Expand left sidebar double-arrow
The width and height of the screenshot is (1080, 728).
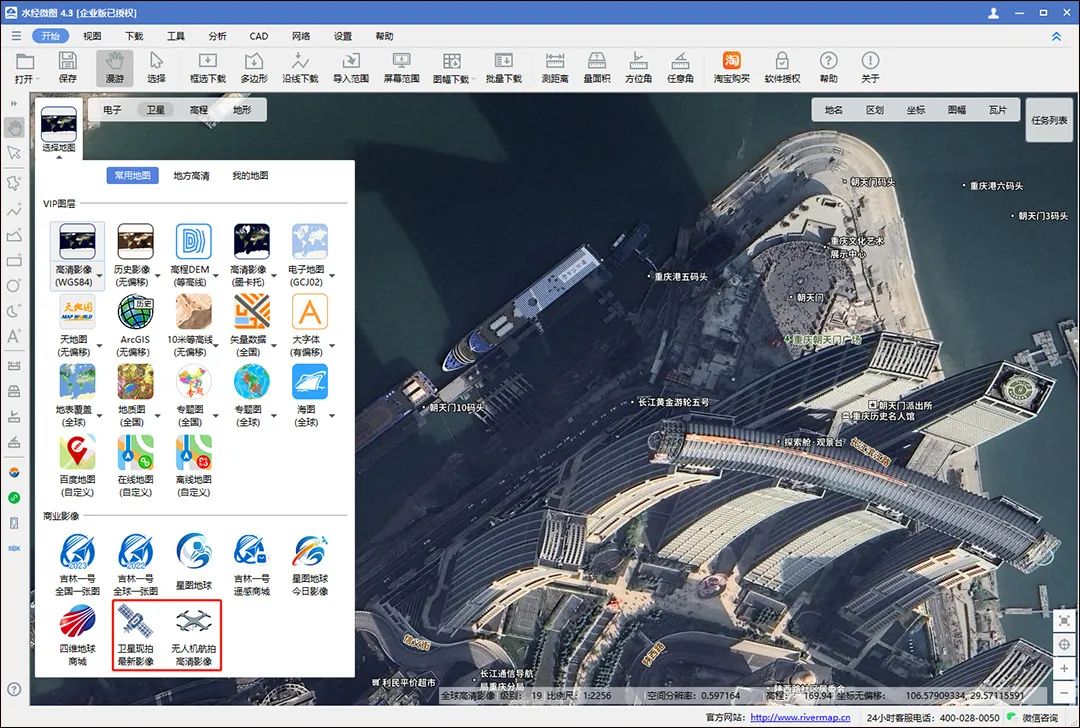pos(13,103)
